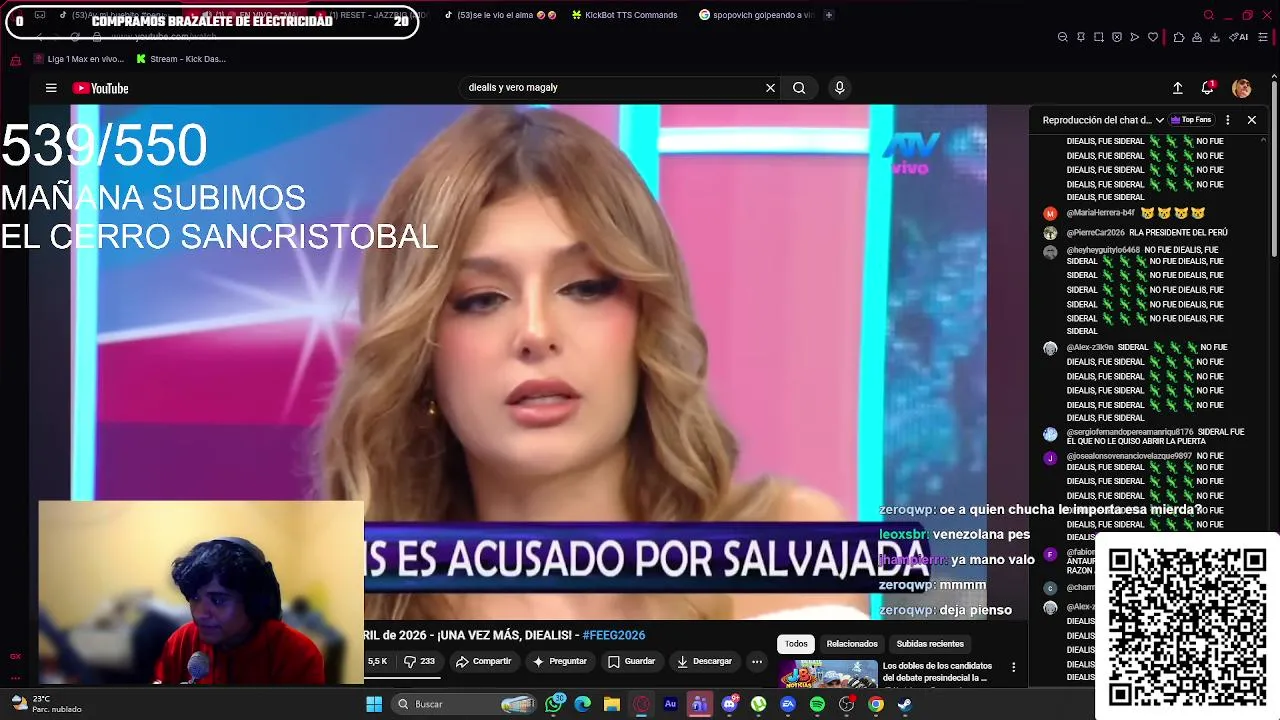Open YouTube notifications bell
Viewport: 1280px width, 720px height.
pyautogui.click(x=1208, y=88)
